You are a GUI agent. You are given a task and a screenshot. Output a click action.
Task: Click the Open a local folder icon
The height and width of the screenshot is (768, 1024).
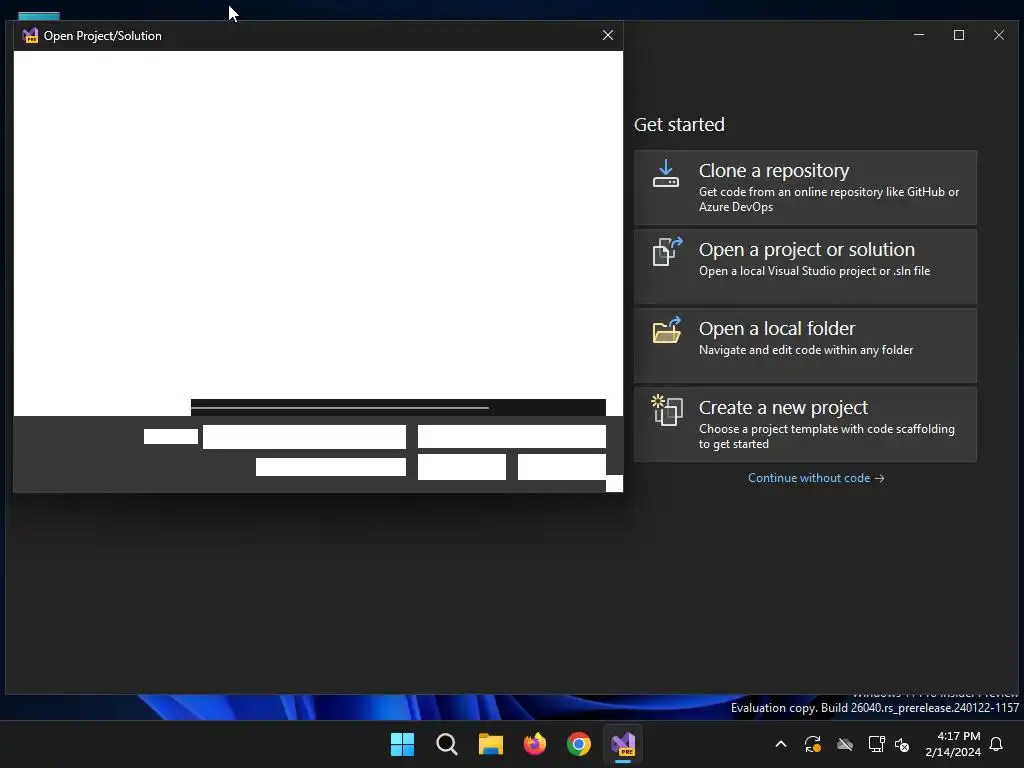pyautogui.click(x=667, y=330)
